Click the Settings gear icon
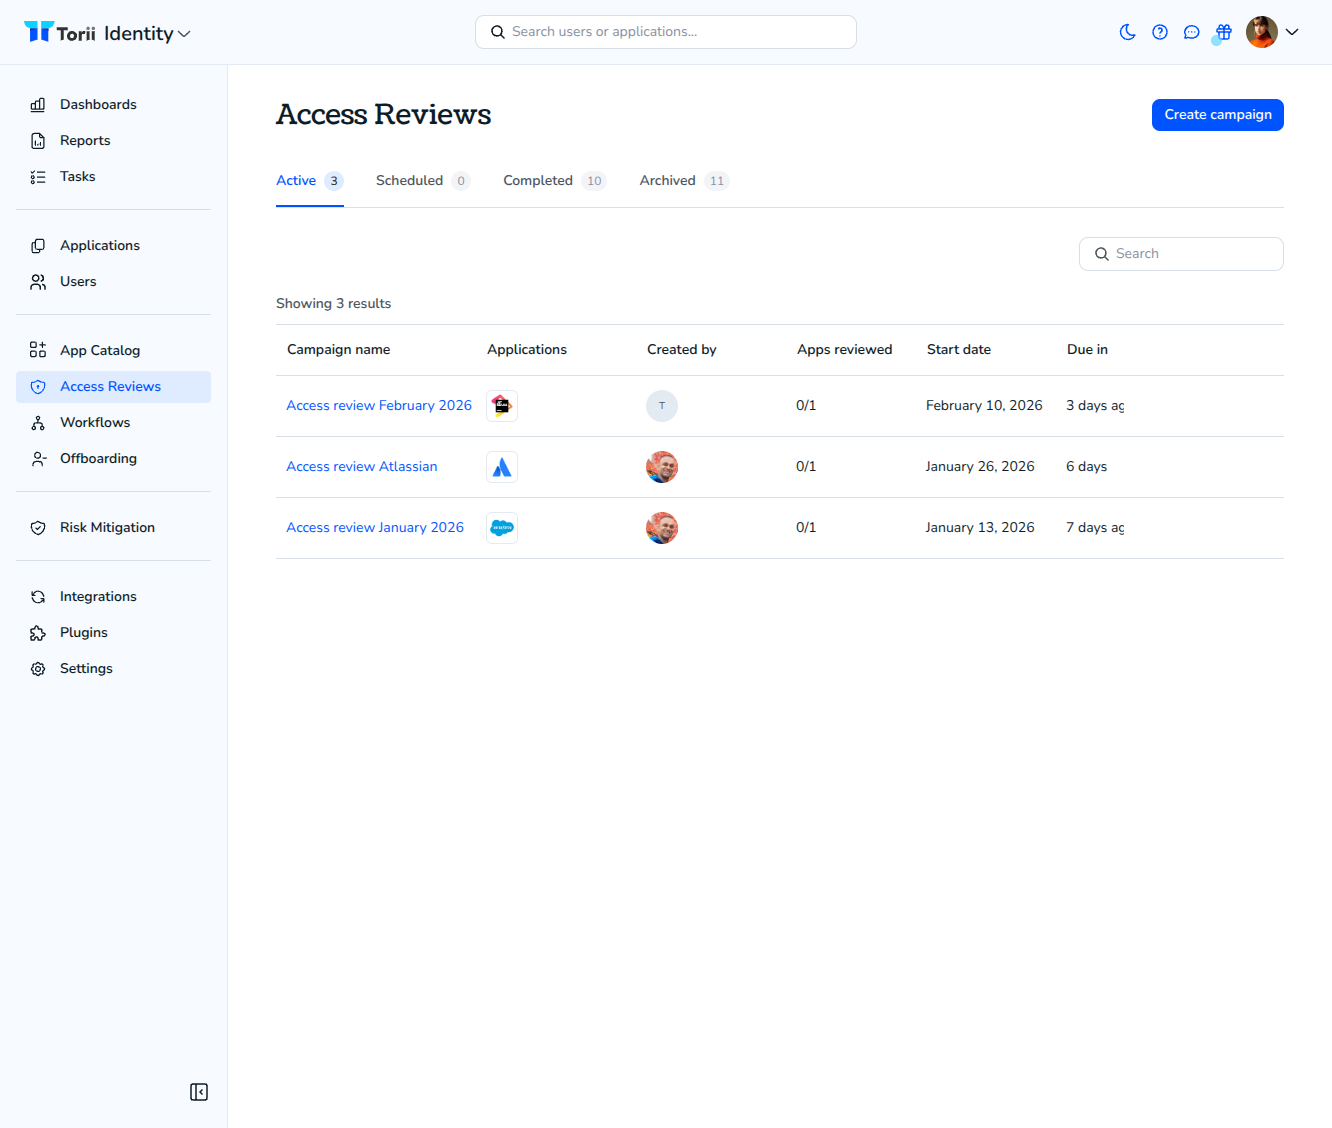This screenshot has height=1128, width=1332. coord(38,669)
